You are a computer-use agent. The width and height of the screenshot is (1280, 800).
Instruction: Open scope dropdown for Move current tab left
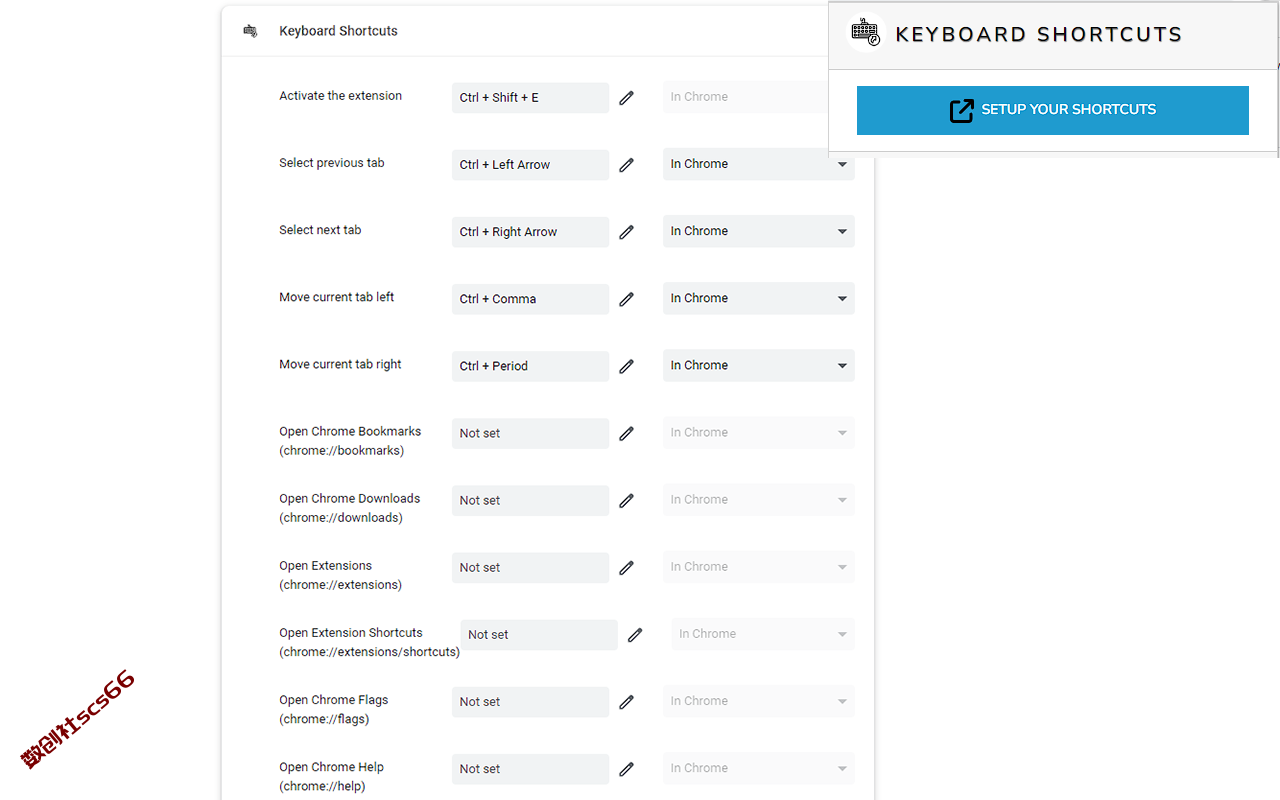click(758, 298)
